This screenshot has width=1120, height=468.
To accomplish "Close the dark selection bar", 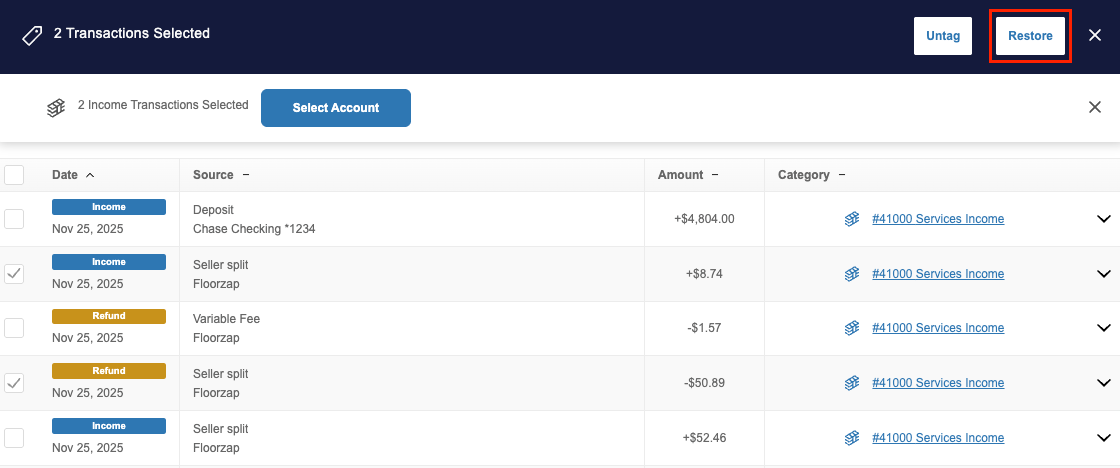I will 1095,36.
